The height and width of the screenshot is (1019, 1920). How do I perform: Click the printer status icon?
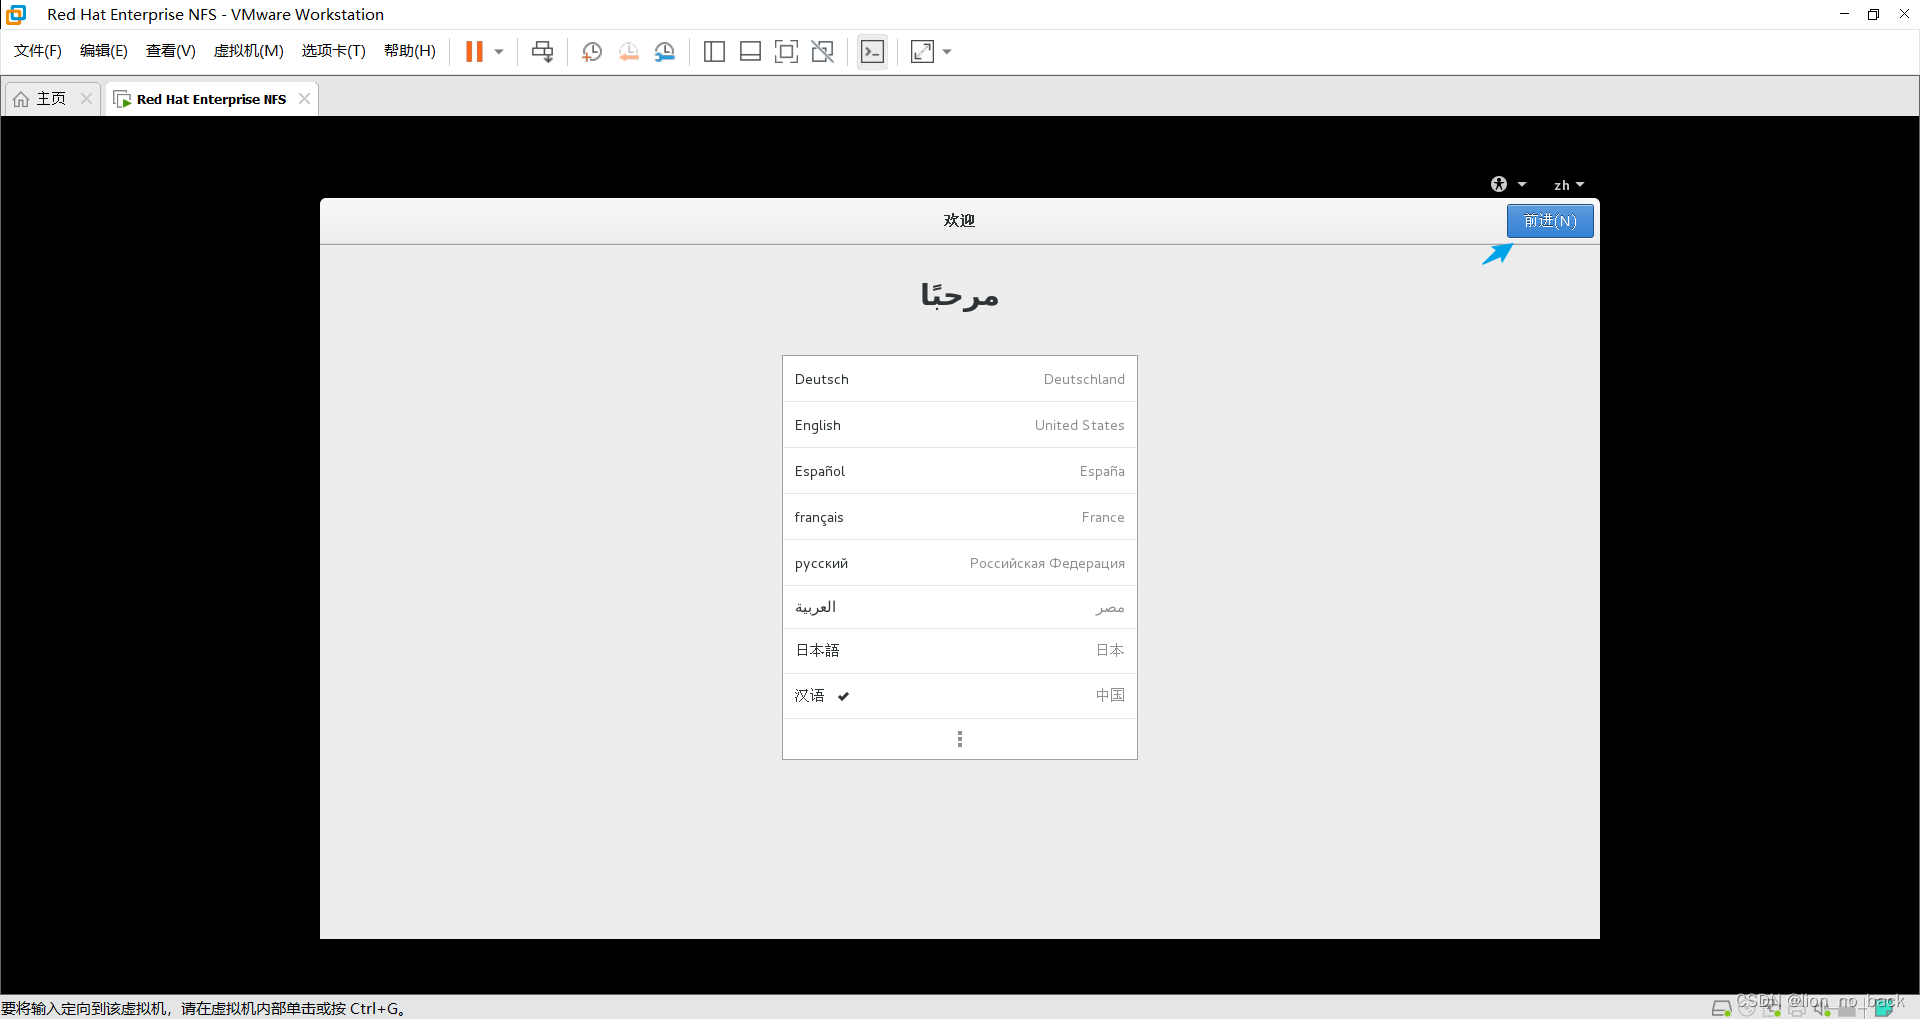pyautogui.click(x=1797, y=1009)
